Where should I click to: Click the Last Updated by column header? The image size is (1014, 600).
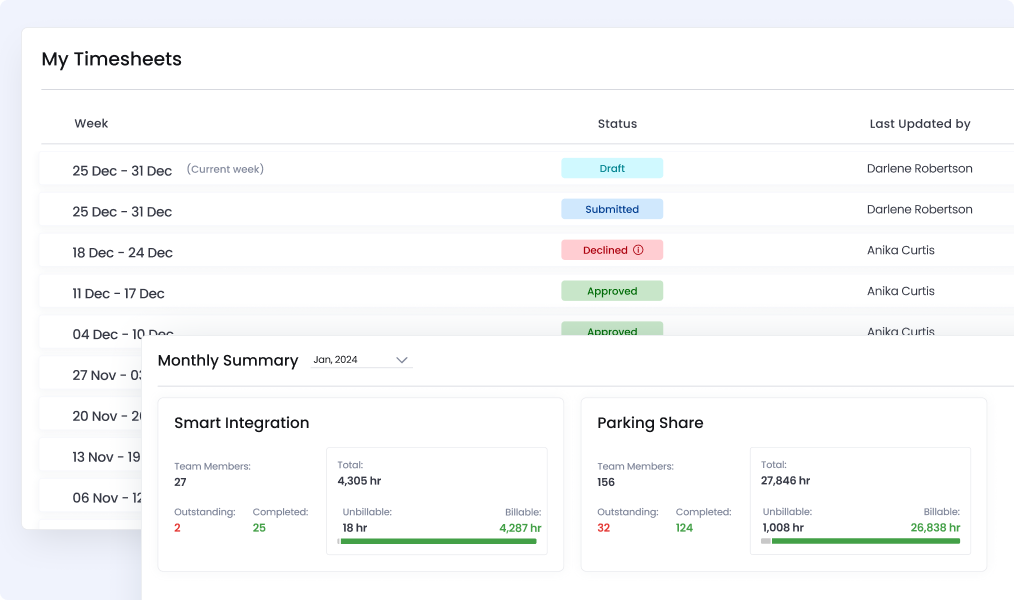920,124
